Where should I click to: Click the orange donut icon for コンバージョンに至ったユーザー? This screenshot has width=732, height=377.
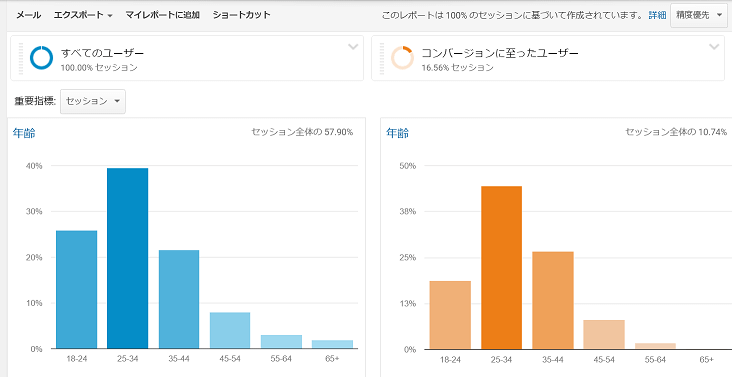tap(402, 58)
